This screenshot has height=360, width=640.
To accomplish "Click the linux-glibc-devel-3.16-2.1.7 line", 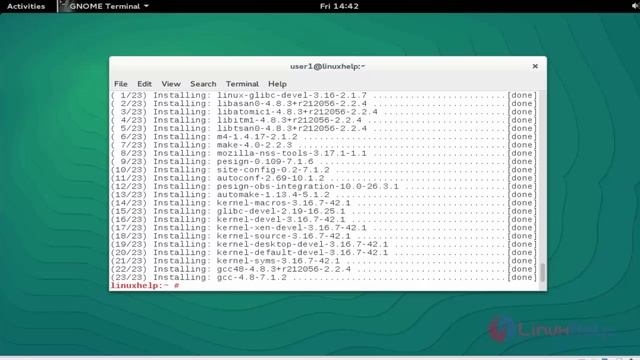I will [324, 95].
